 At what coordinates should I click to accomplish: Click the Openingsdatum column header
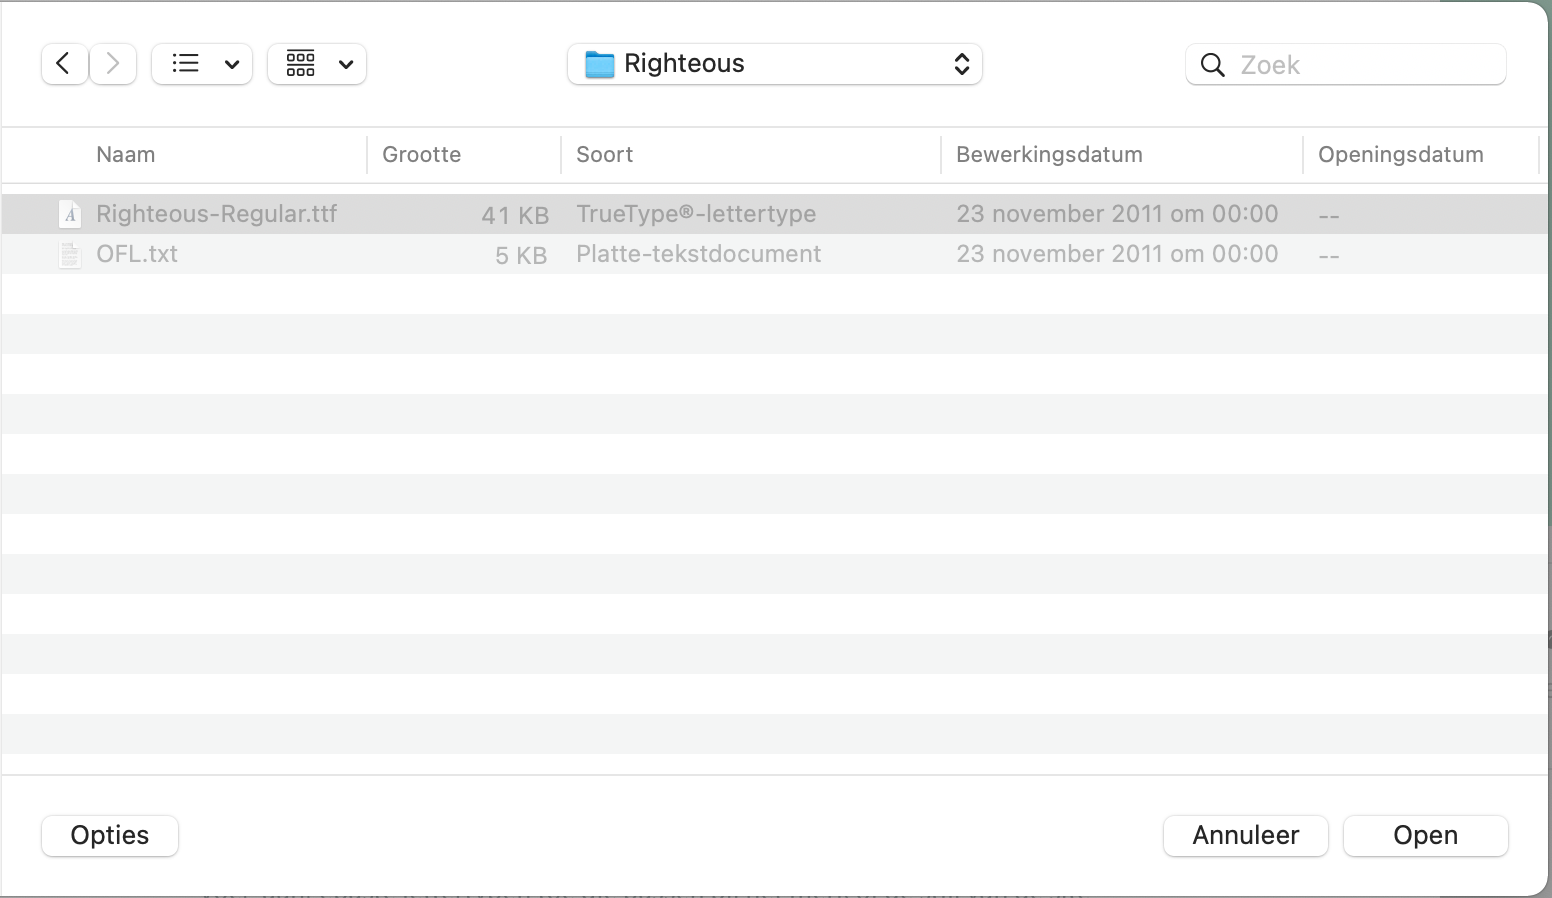(x=1401, y=154)
